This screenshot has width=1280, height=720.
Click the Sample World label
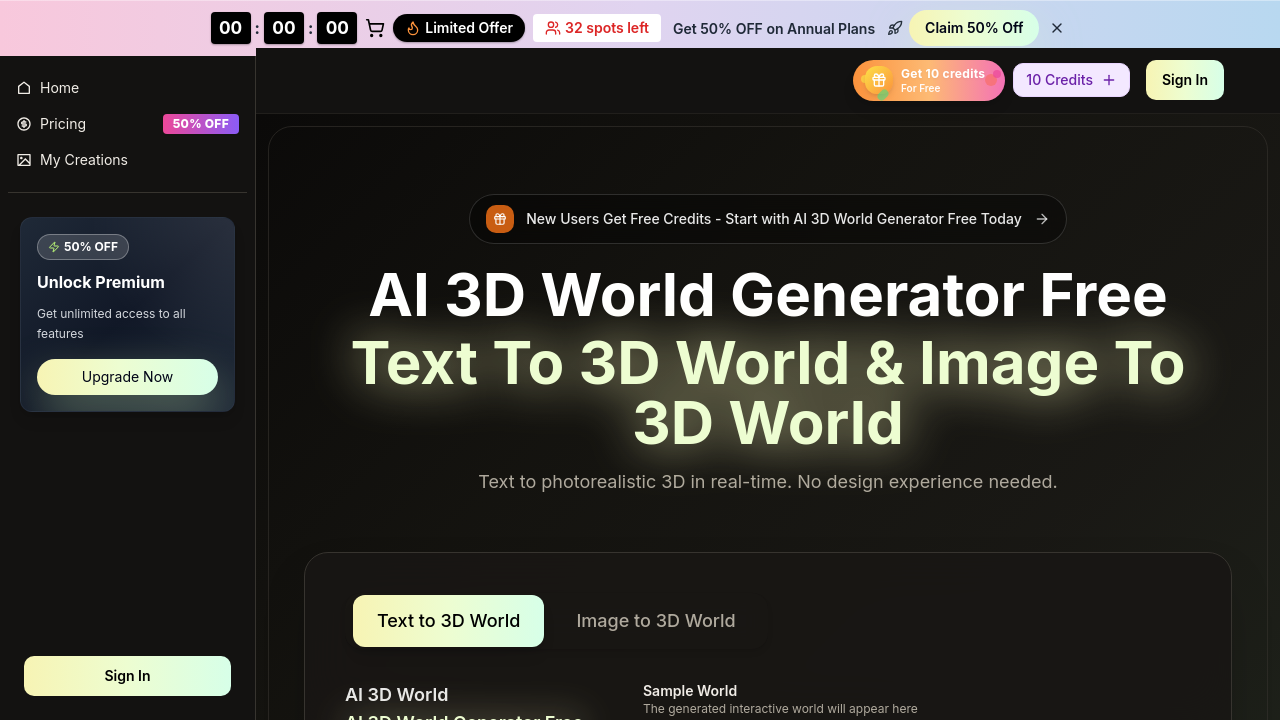click(x=690, y=691)
